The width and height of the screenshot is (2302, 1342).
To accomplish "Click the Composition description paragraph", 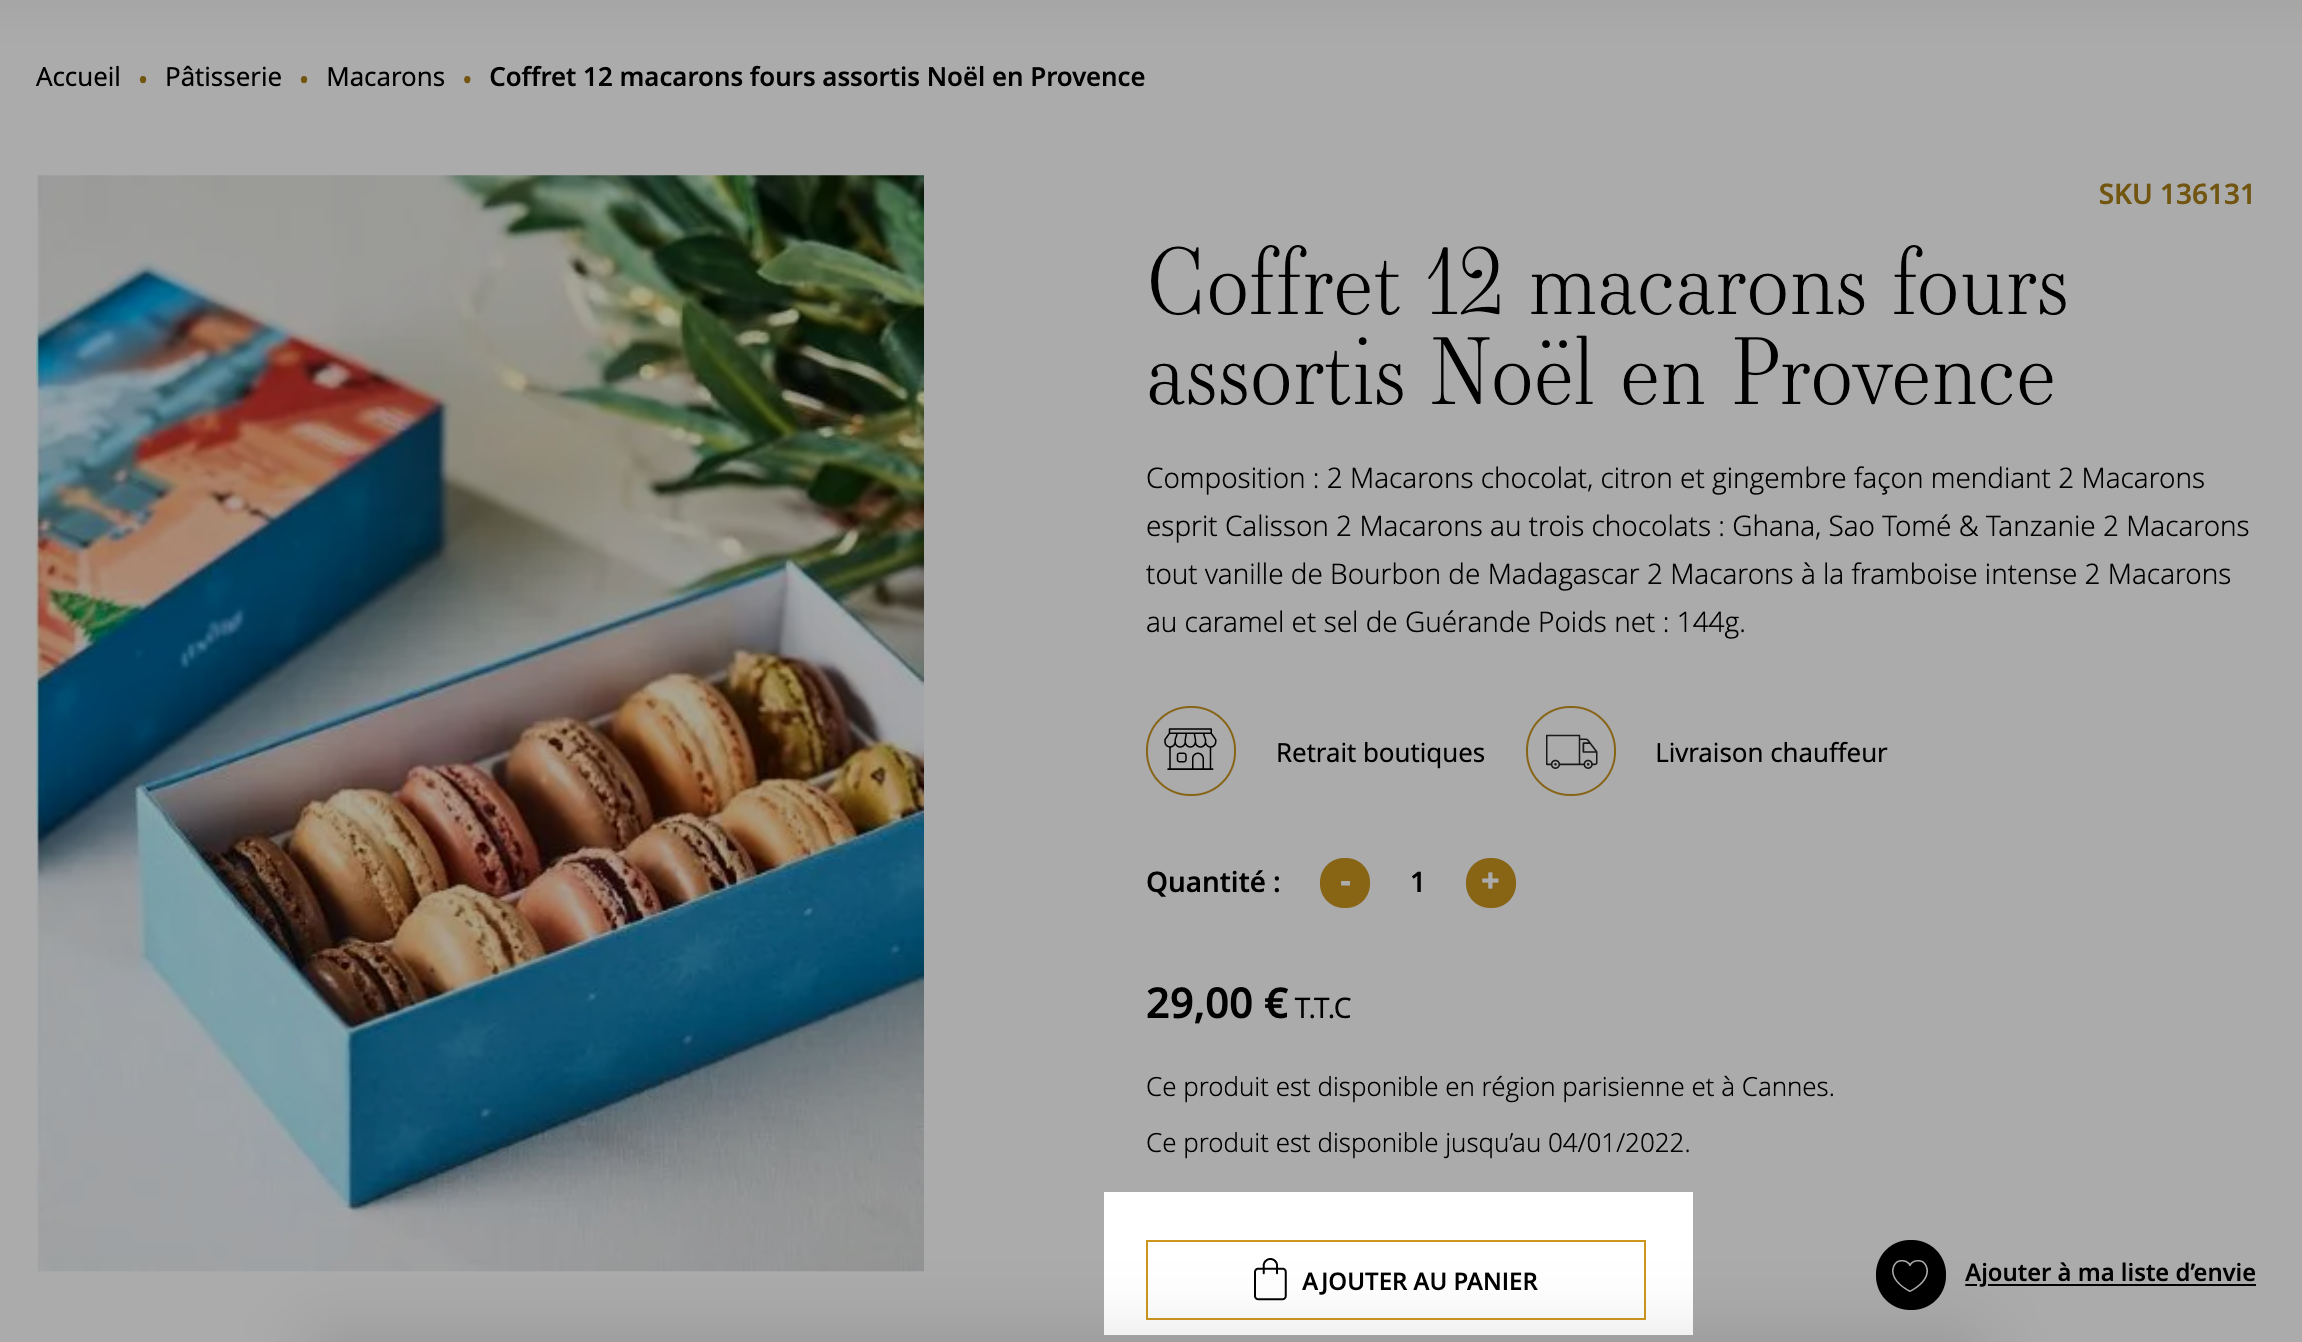I will point(1697,550).
